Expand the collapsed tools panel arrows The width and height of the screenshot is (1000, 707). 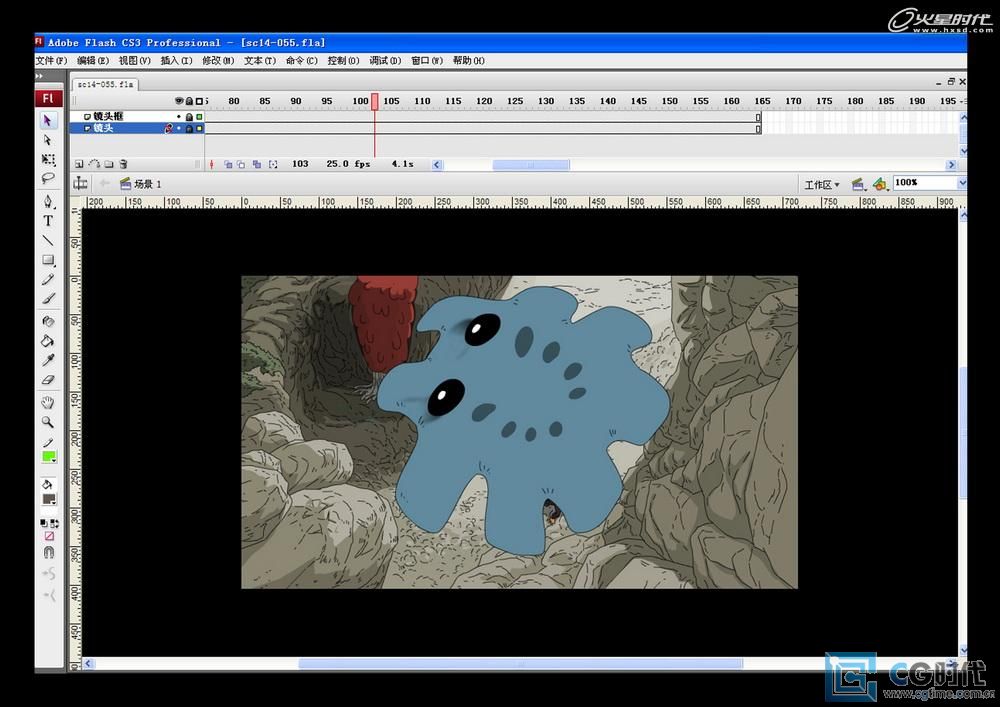[x=39, y=76]
